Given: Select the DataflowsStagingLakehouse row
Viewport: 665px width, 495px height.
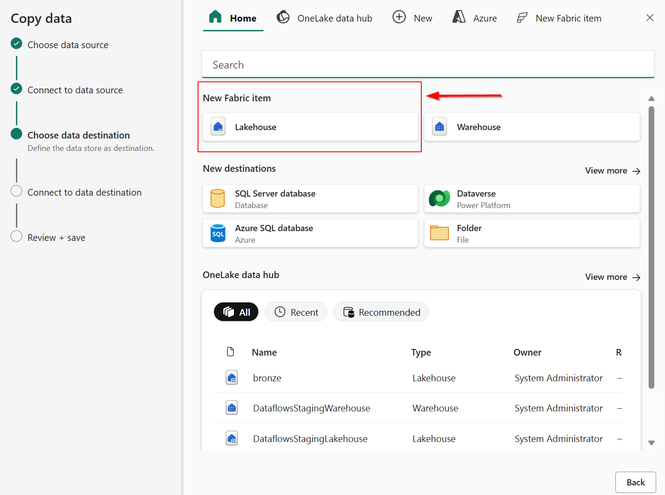Looking at the screenshot, I should pos(418,438).
